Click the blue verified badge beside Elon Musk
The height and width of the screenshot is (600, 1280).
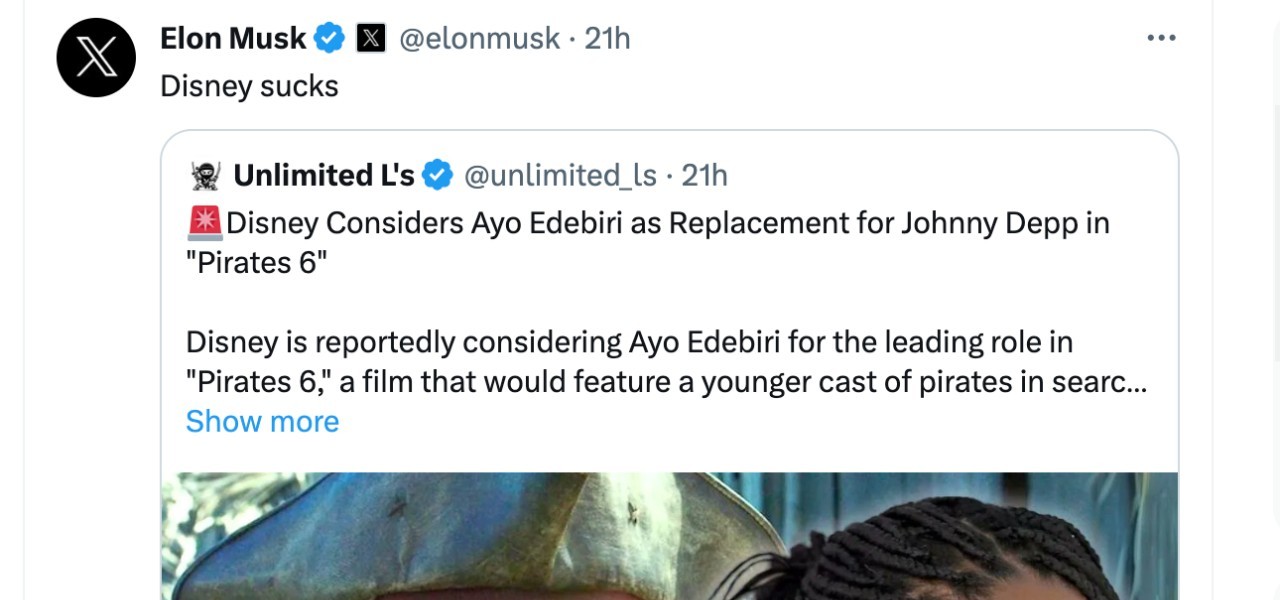(329, 39)
